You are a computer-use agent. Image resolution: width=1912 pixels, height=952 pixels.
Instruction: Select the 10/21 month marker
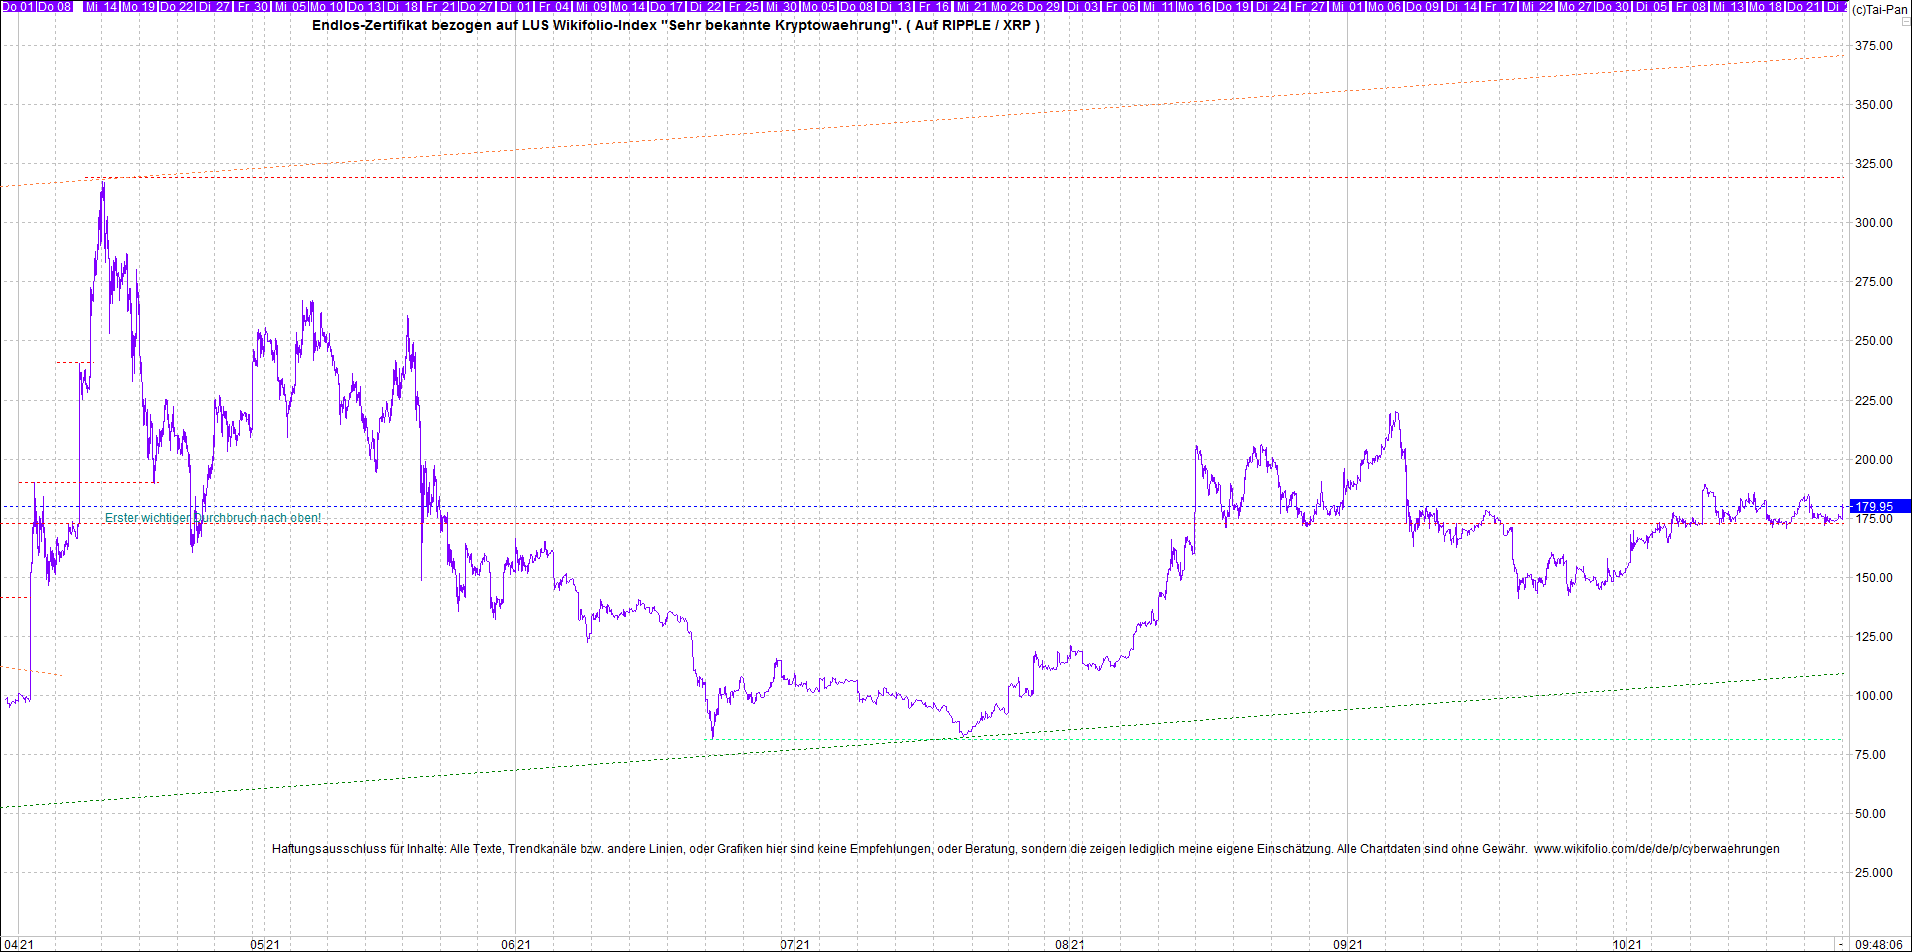(1626, 944)
